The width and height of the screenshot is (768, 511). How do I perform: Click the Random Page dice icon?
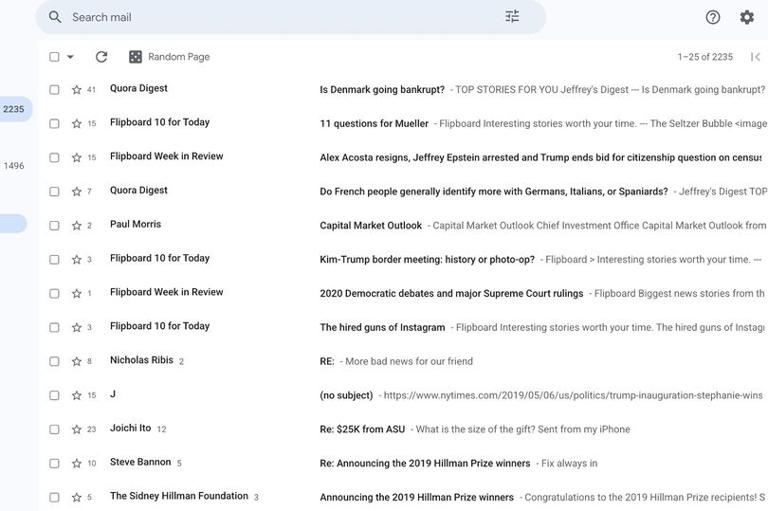click(135, 57)
